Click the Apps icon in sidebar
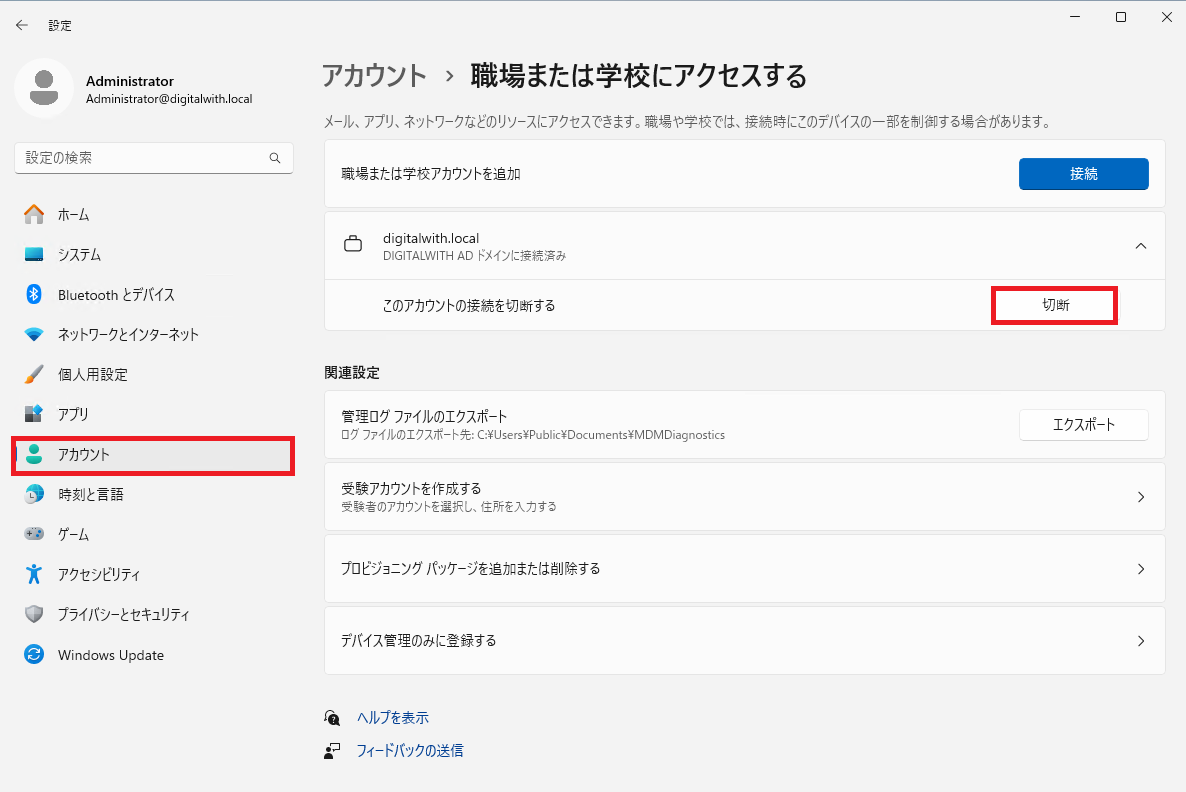This screenshot has height=792, width=1186. pos(34,414)
